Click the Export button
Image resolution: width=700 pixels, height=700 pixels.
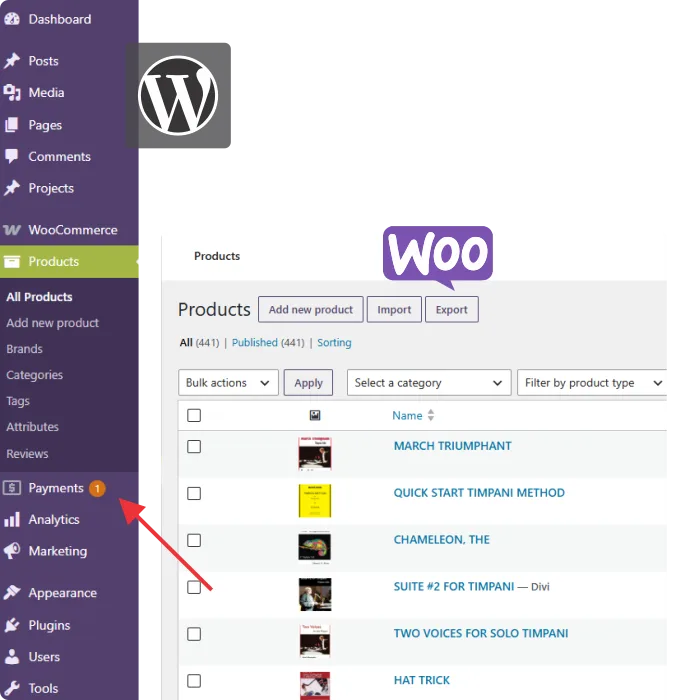pyautogui.click(x=452, y=309)
